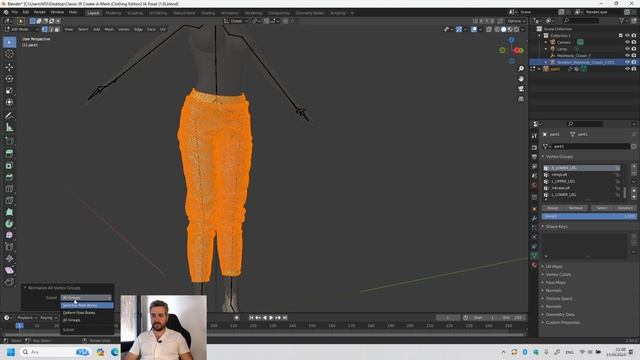Select the Smooth tool
This screenshot has height=360, width=640.
(9, 236)
